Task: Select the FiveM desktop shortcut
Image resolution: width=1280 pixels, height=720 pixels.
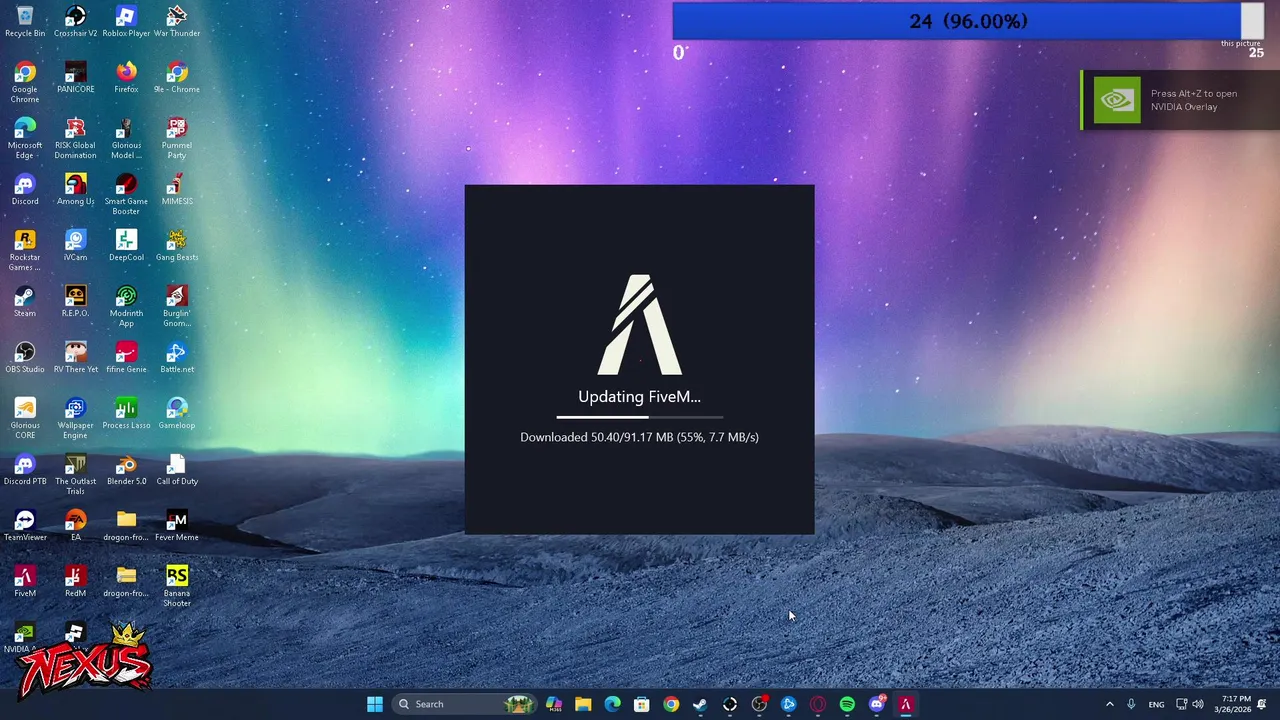Action: tap(25, 581)
